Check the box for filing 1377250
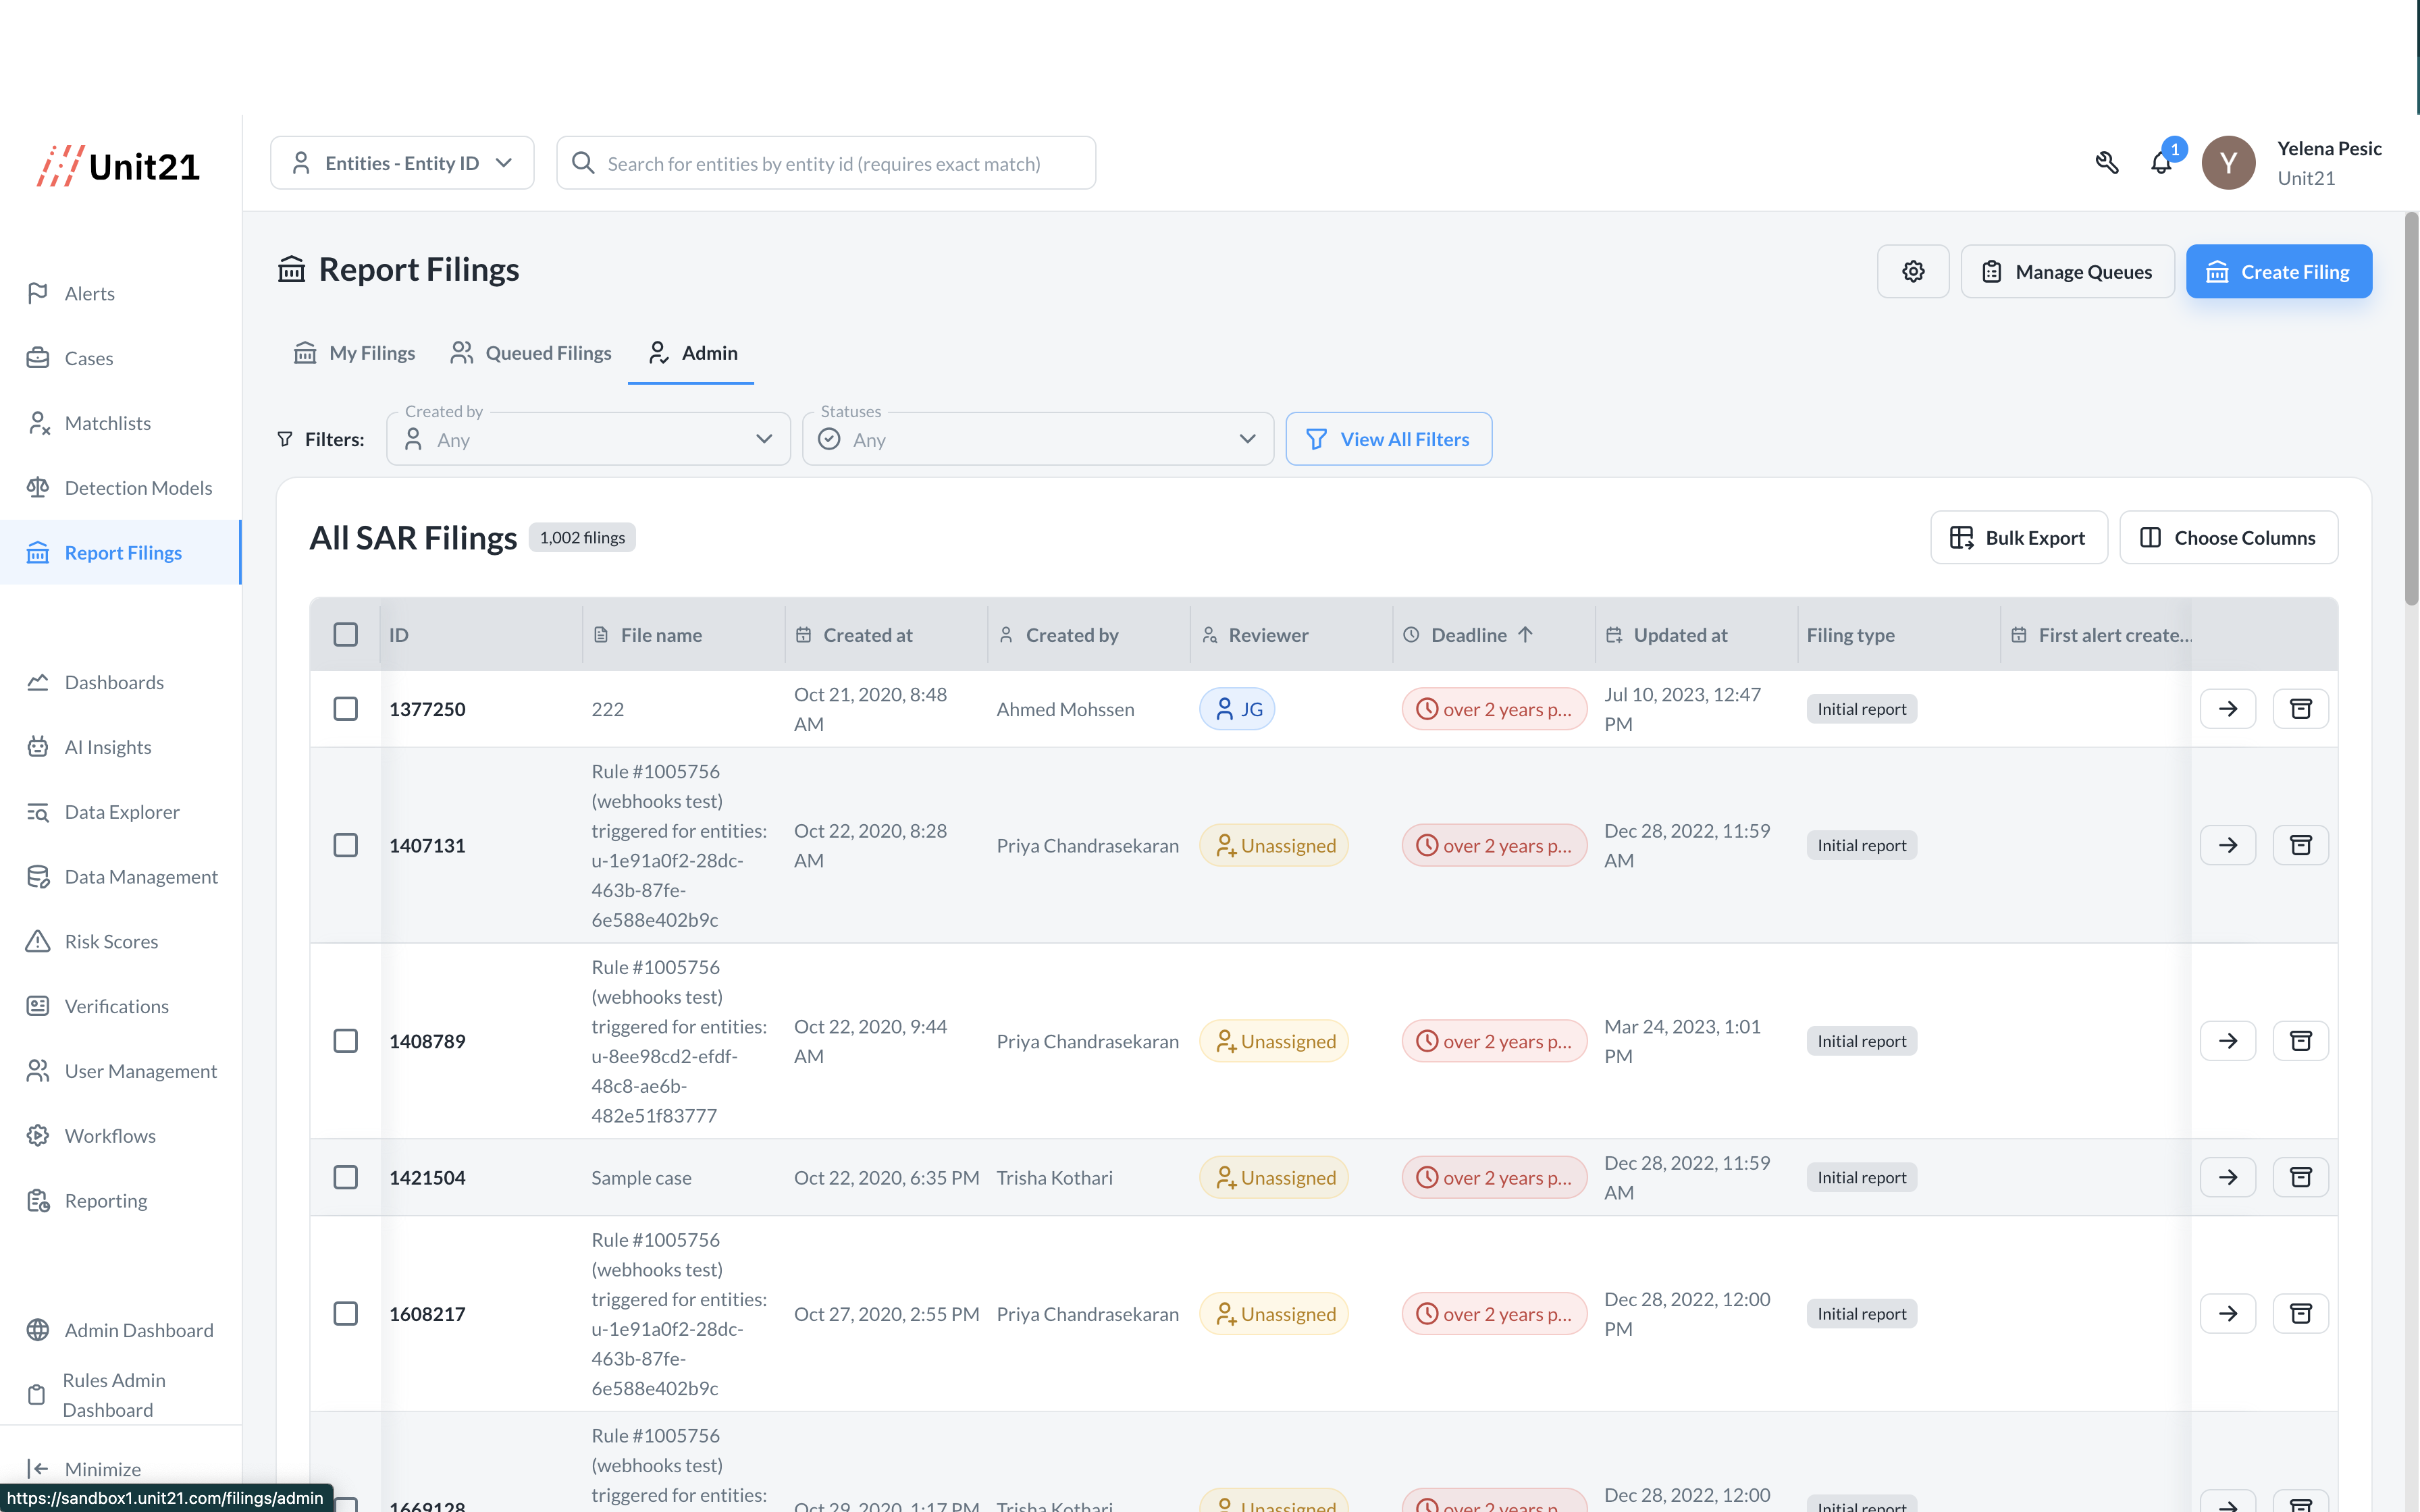Screen dimensions: 2420x1512 tap(345, 709)
